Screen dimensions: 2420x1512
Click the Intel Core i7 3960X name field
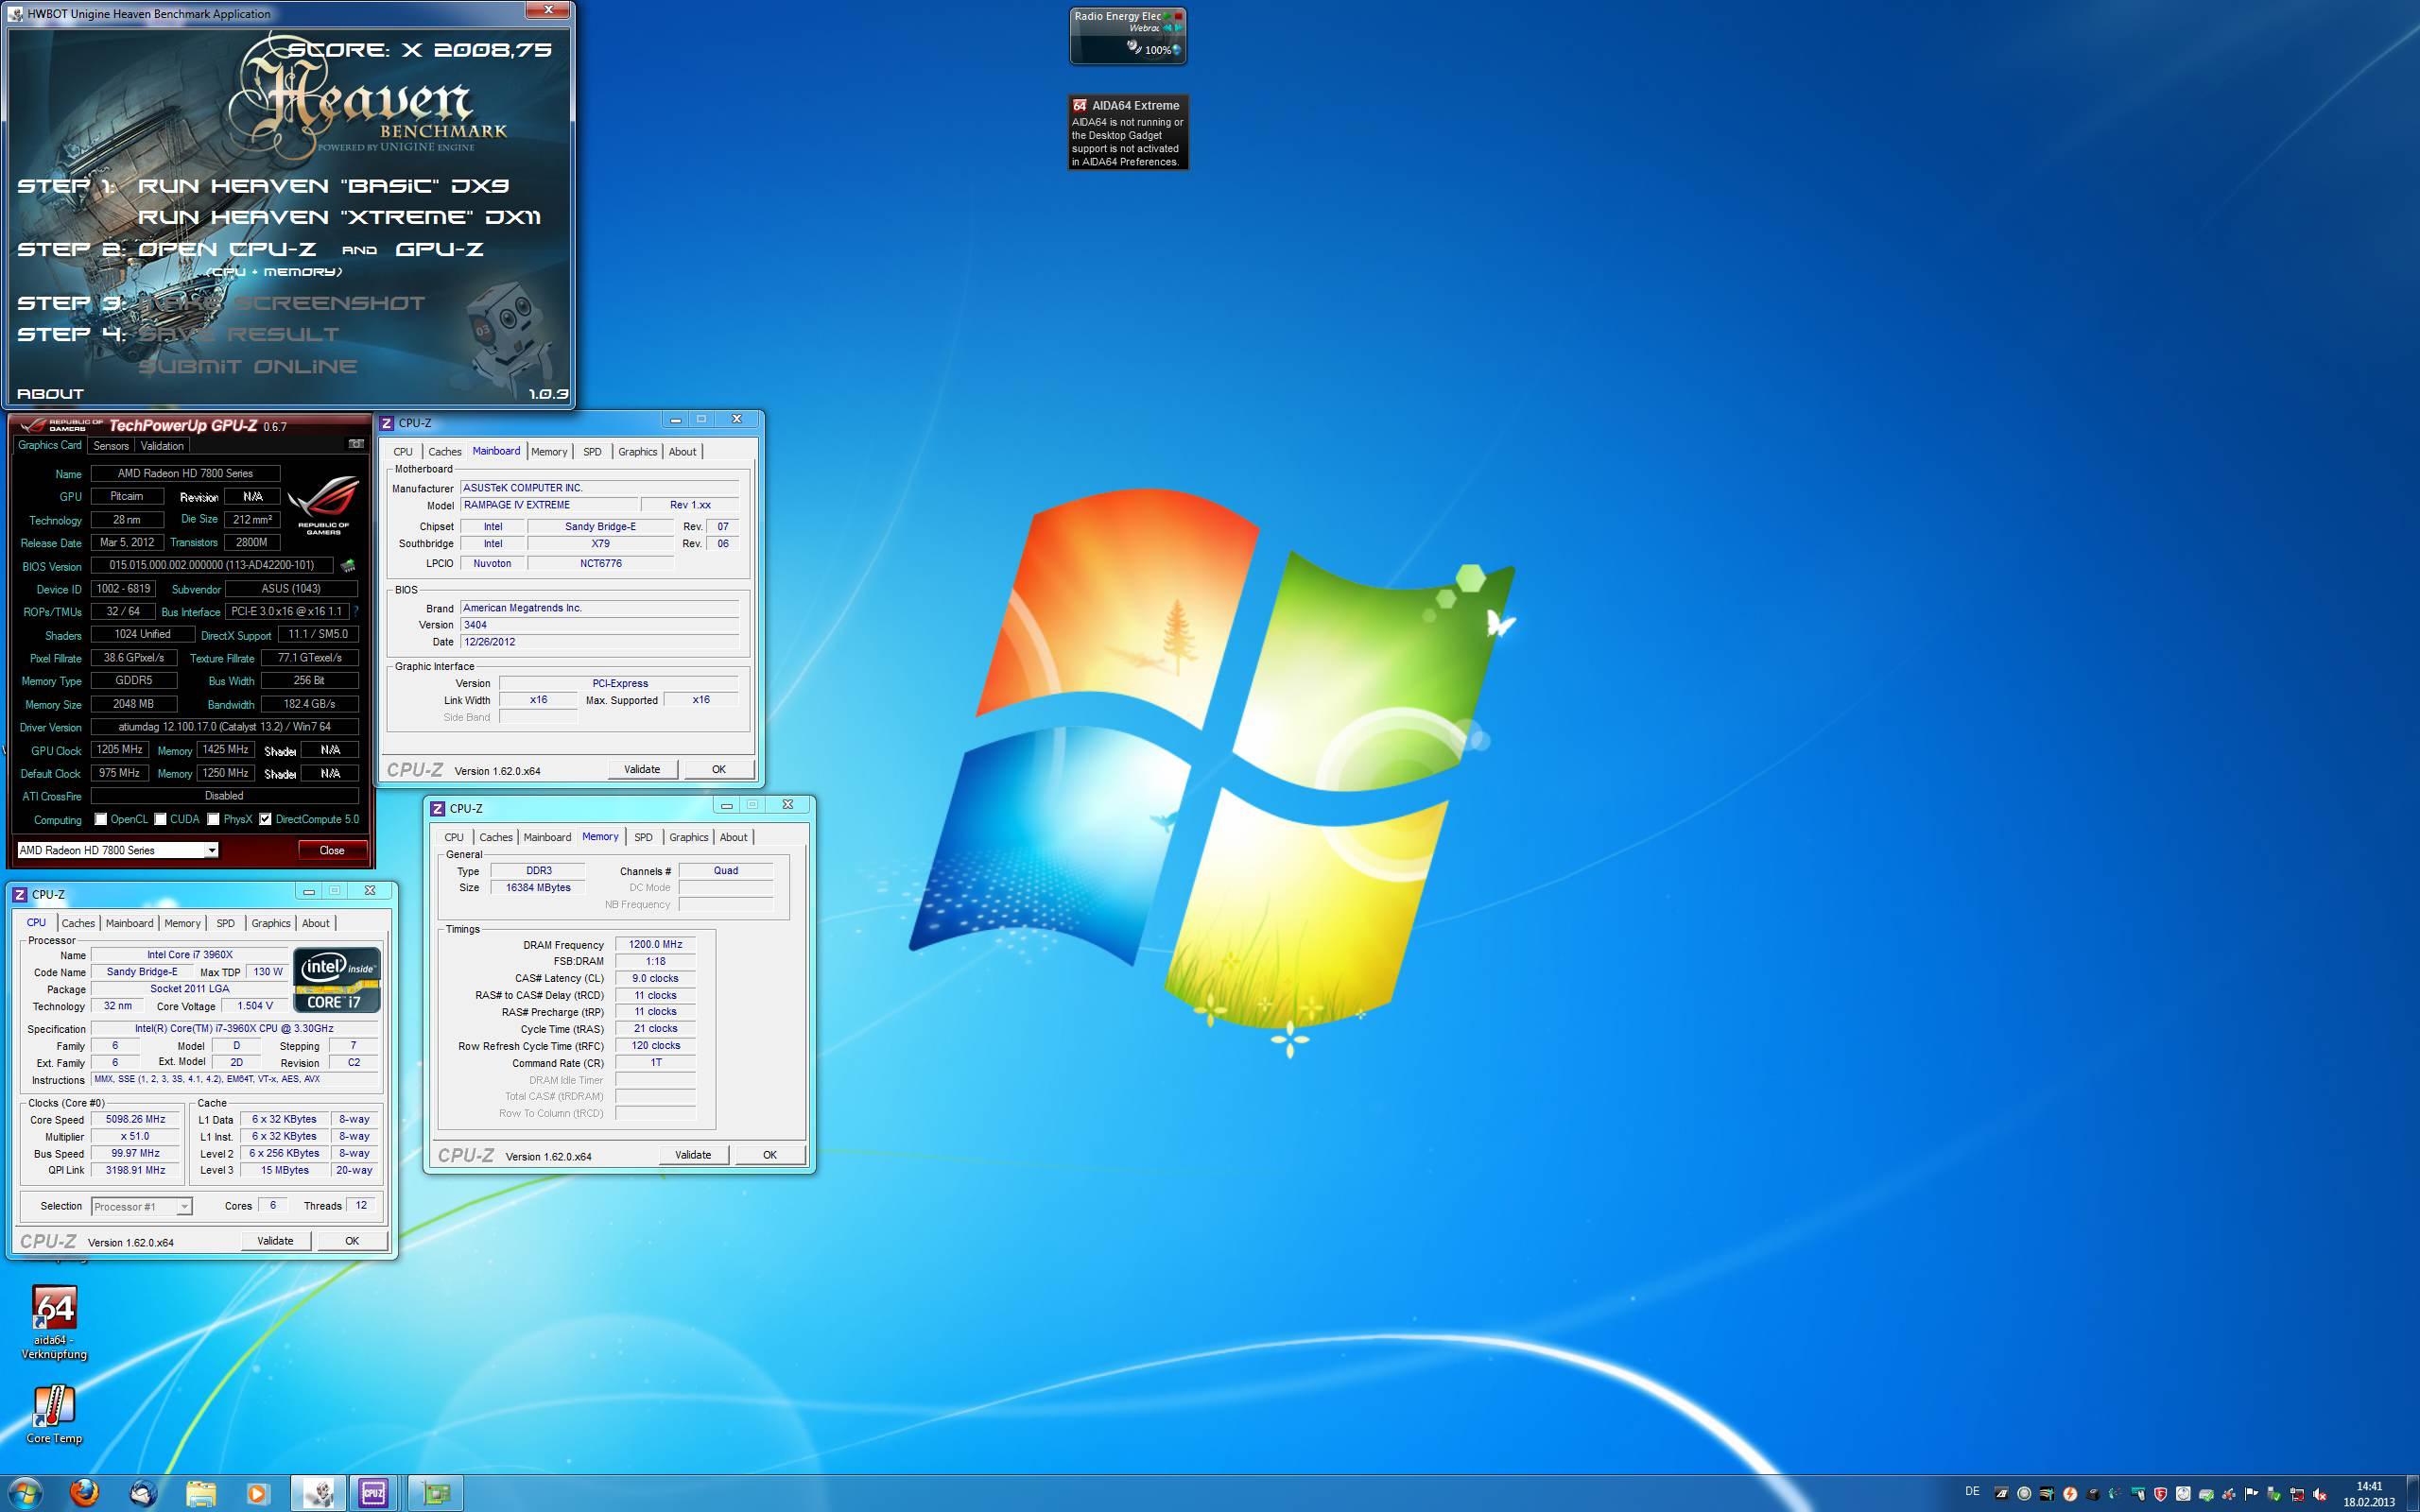pyautogui.click(x=190, y=955)
